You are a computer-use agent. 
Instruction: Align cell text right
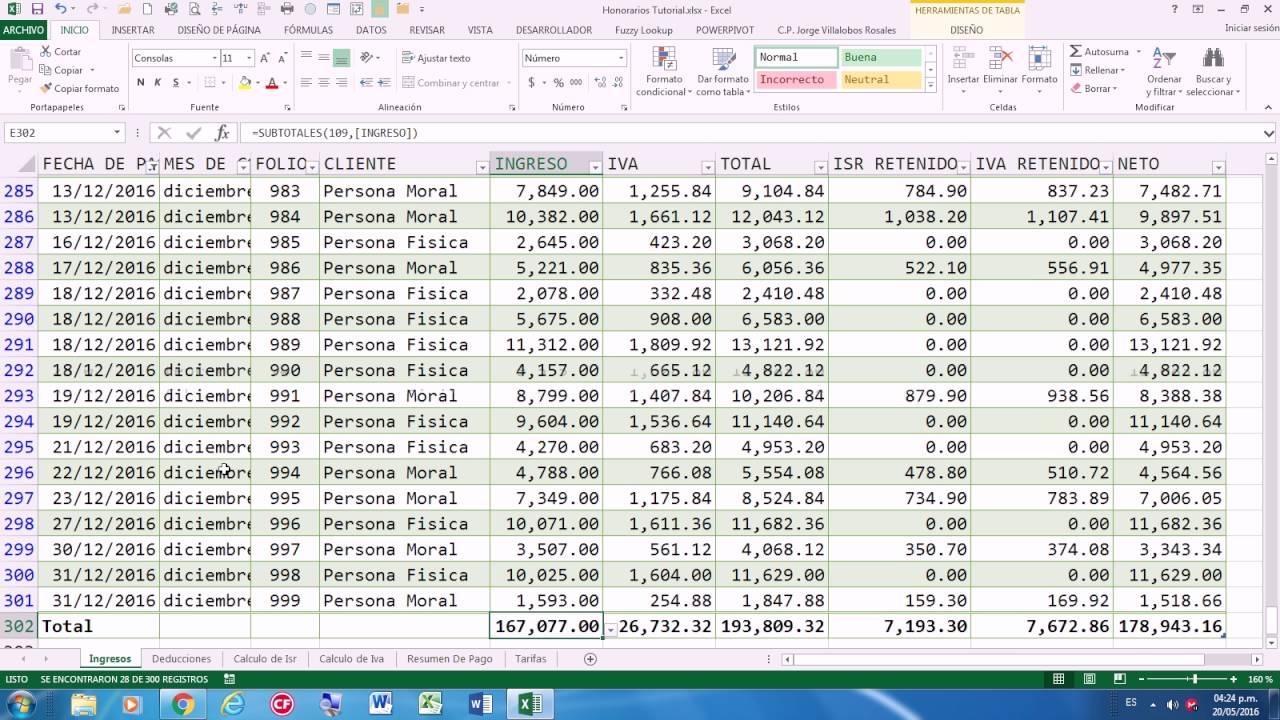(341, 83)
